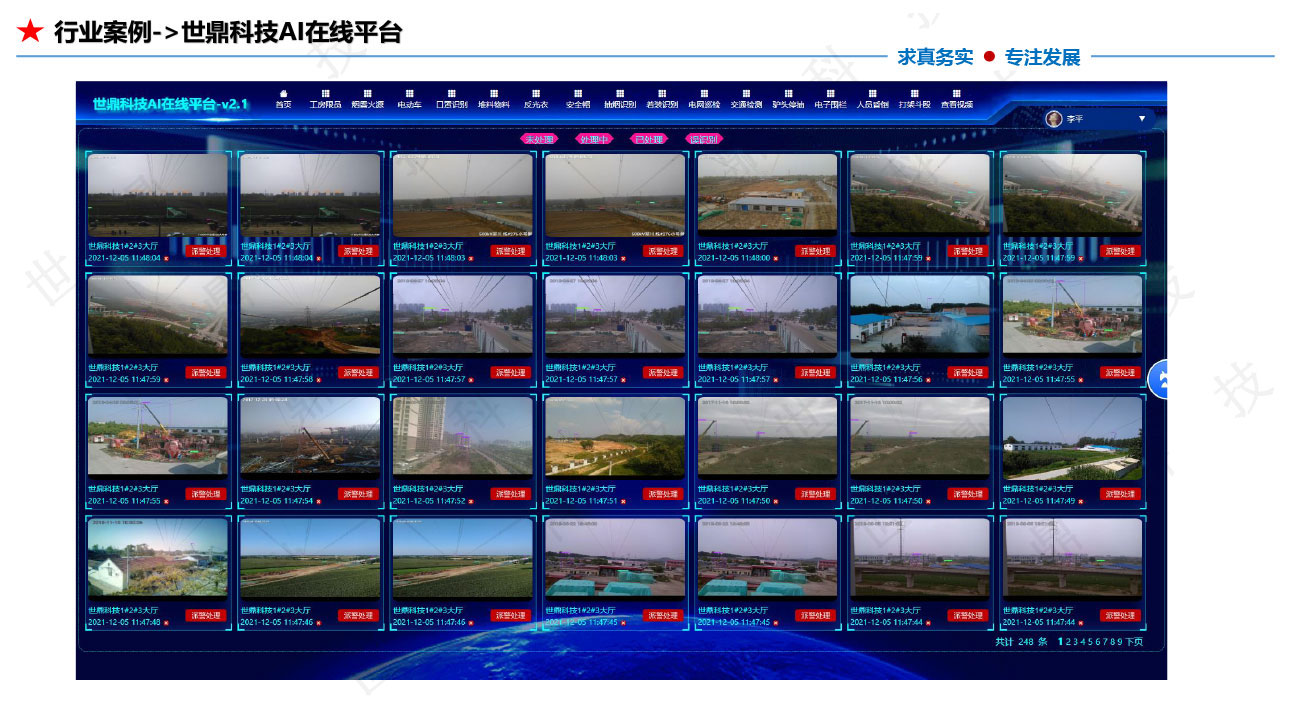Click the 打架斗殴 nav icon
Viewport: 1300px width, 710px height.
pyautogui.click(x=914, y=98)
